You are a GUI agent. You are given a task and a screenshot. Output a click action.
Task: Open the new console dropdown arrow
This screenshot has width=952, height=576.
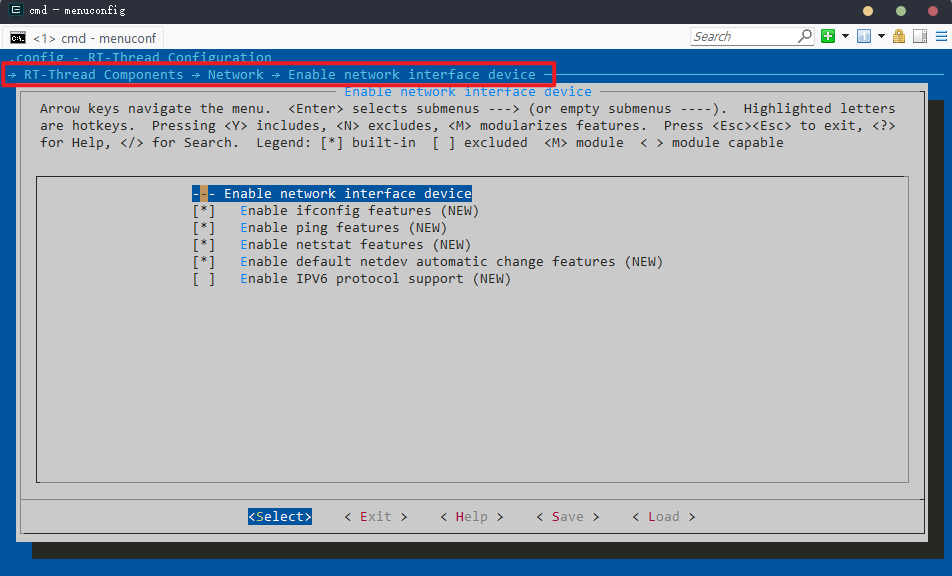[x=845, y=37]
